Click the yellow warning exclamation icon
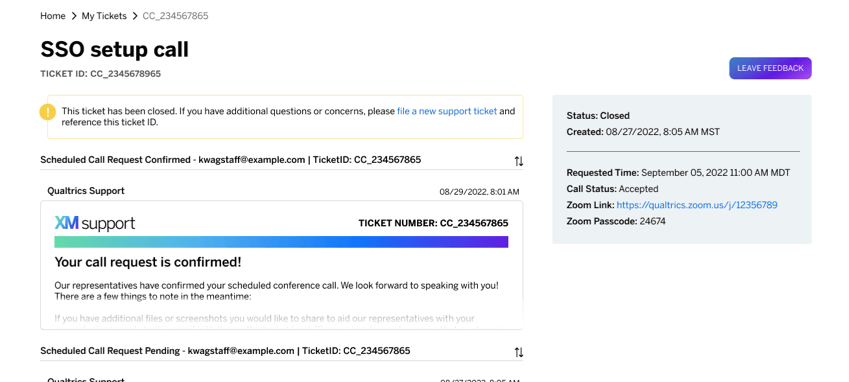Viewport: 849px width, 382px height. click(x=48, y=112)
